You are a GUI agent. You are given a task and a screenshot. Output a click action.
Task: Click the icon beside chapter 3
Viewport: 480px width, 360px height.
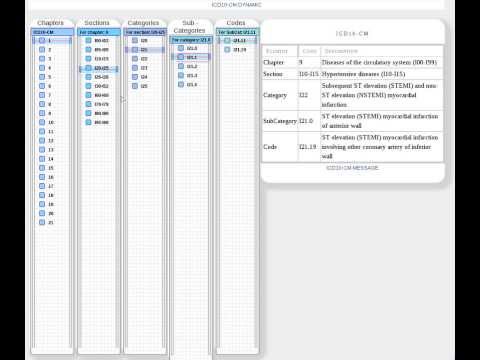coord(42,59)
